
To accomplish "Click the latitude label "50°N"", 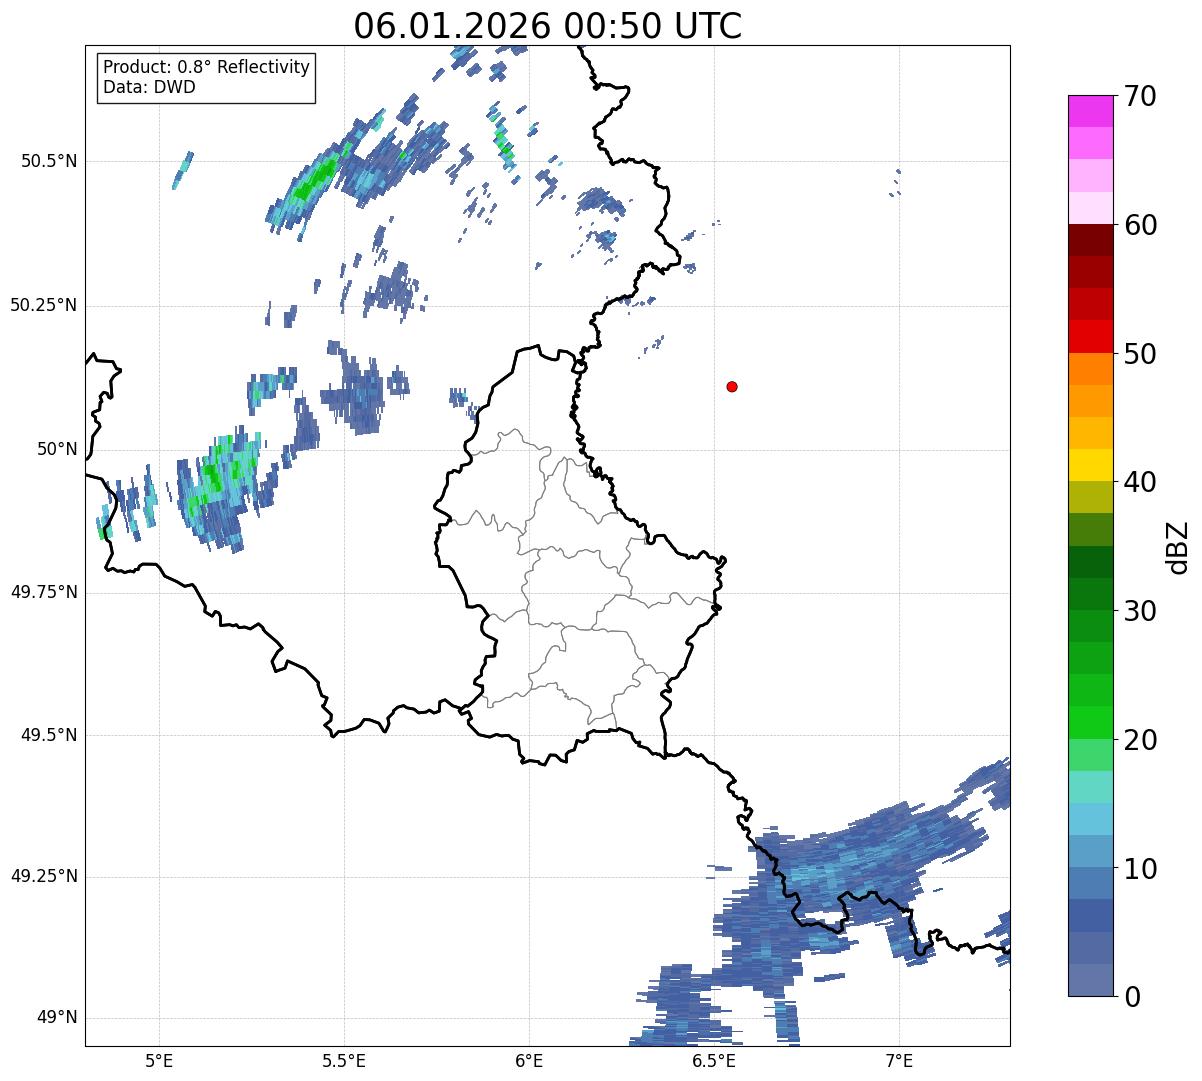I will pyautogui.click(x=57, y=449).
